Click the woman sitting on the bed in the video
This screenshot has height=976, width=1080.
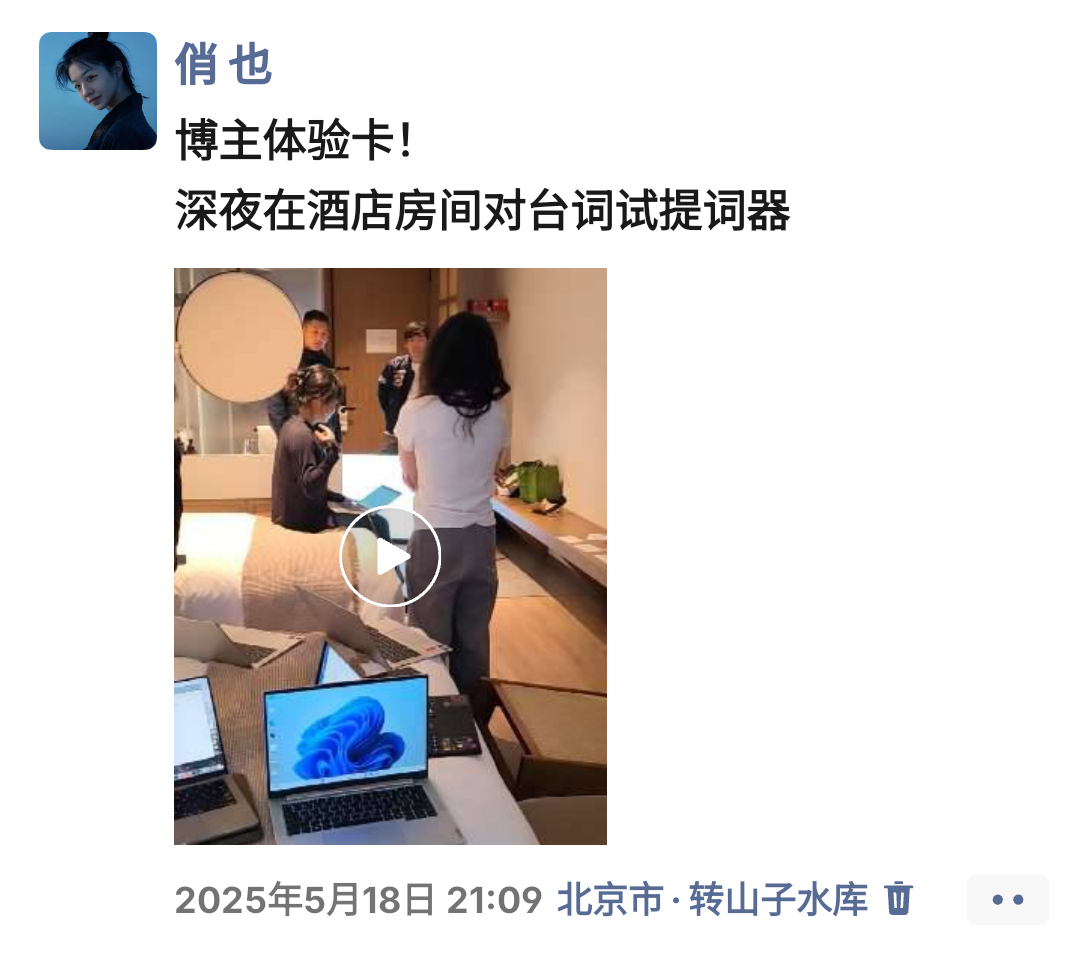[307, 451]
